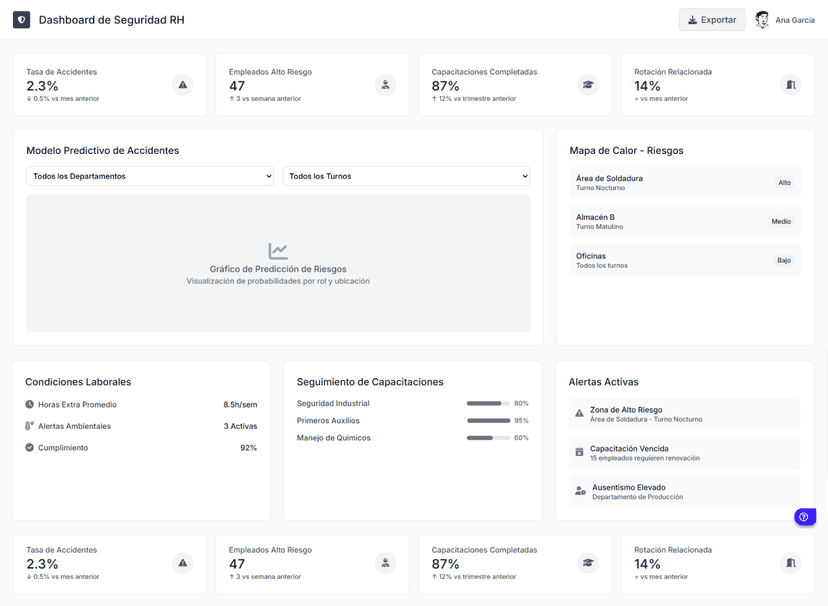Click the Exportar button
Viewport: 828px width, 606px height.
pyautogui.click(x=712, y=20)
